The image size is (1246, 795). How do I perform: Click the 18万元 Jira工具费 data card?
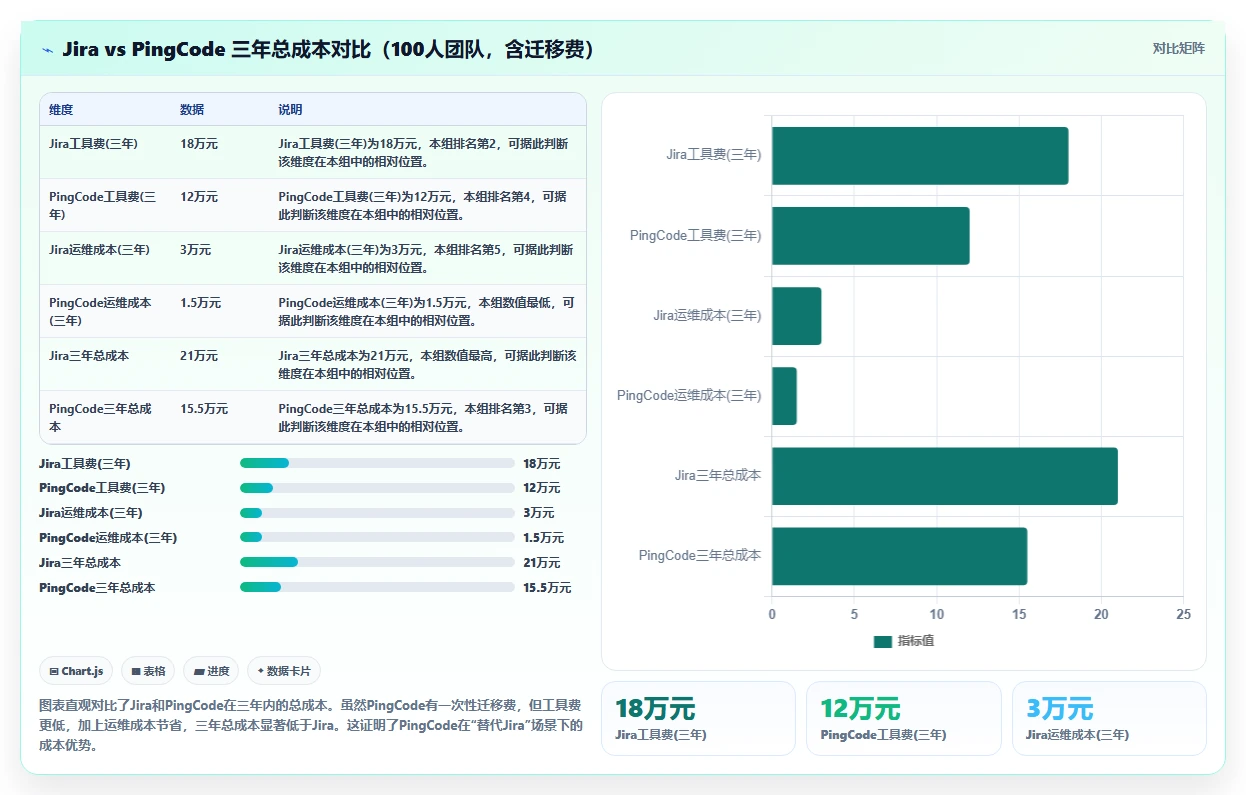tap(698, 718)
